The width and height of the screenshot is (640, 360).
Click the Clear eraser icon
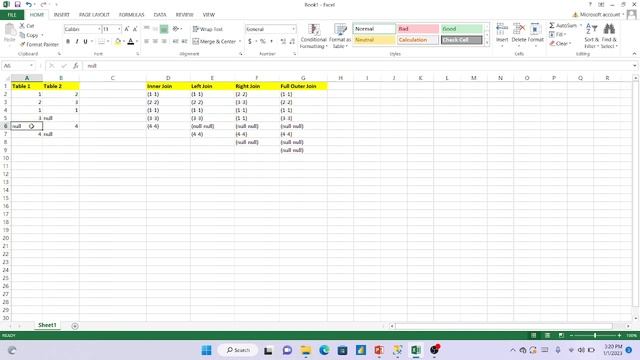[552, 43]
